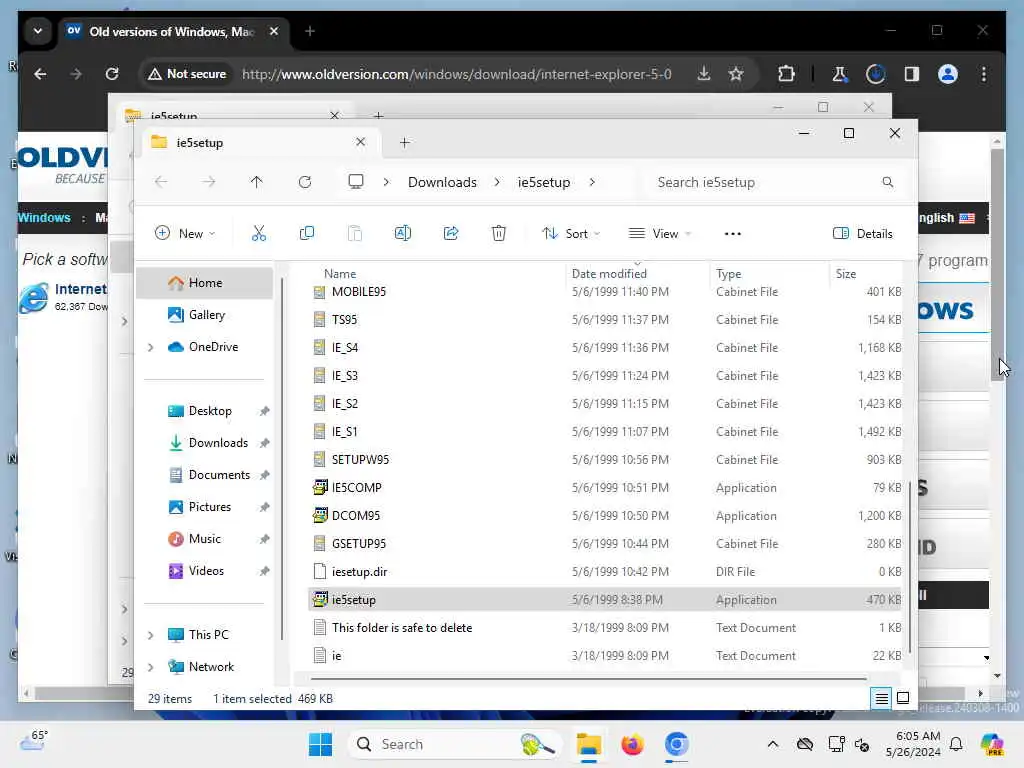Click the Explorer horizontal scrollbar
Image resolution: width=1024 pixels, height=768 pixels.
point(588,679)
